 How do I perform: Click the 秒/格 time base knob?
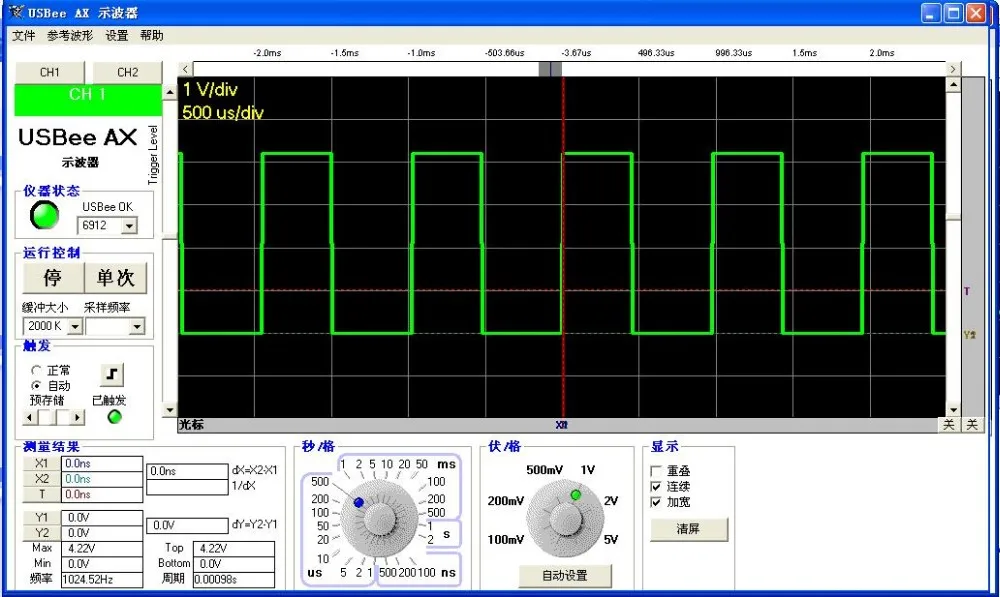pyautogui.click(x=379, y=517)
